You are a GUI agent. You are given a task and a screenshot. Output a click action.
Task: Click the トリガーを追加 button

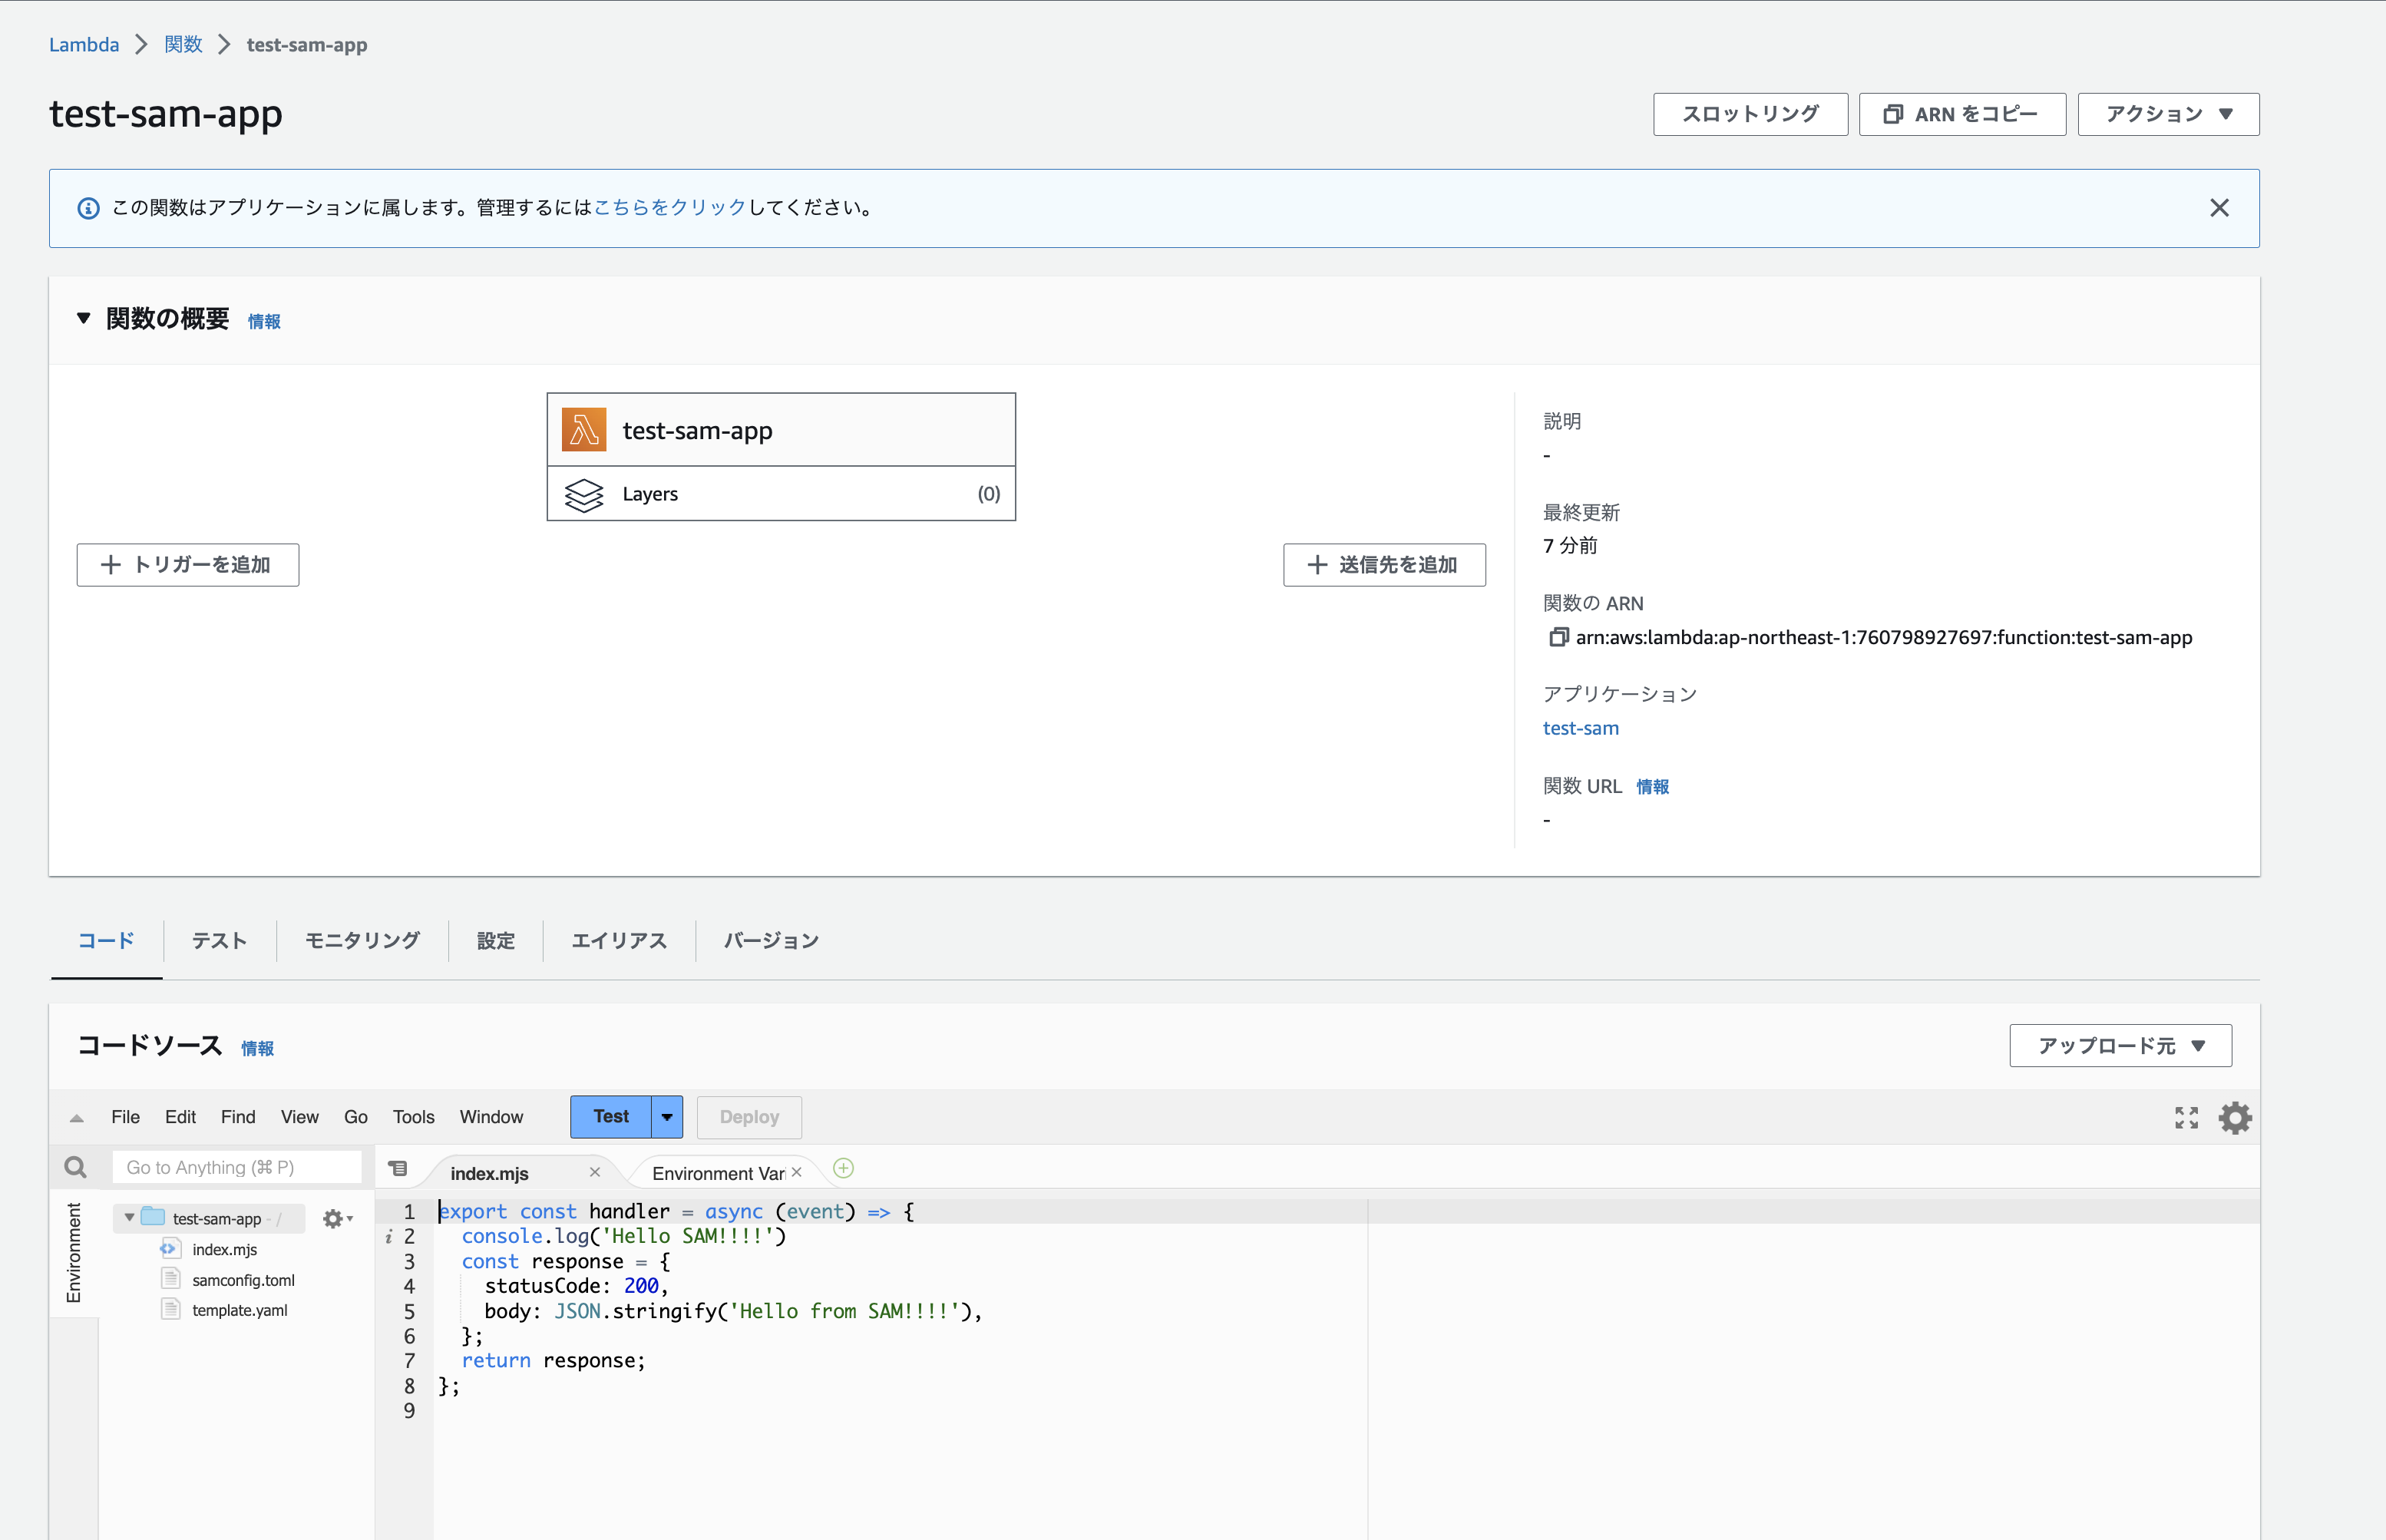pyautogui.click(x=187, y=565)
